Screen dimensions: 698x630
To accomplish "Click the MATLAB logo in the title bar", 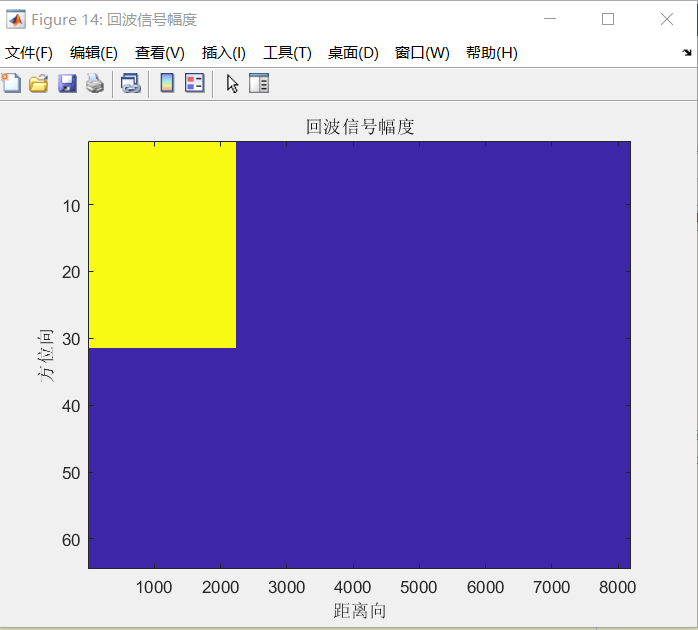I will (16, 19).
